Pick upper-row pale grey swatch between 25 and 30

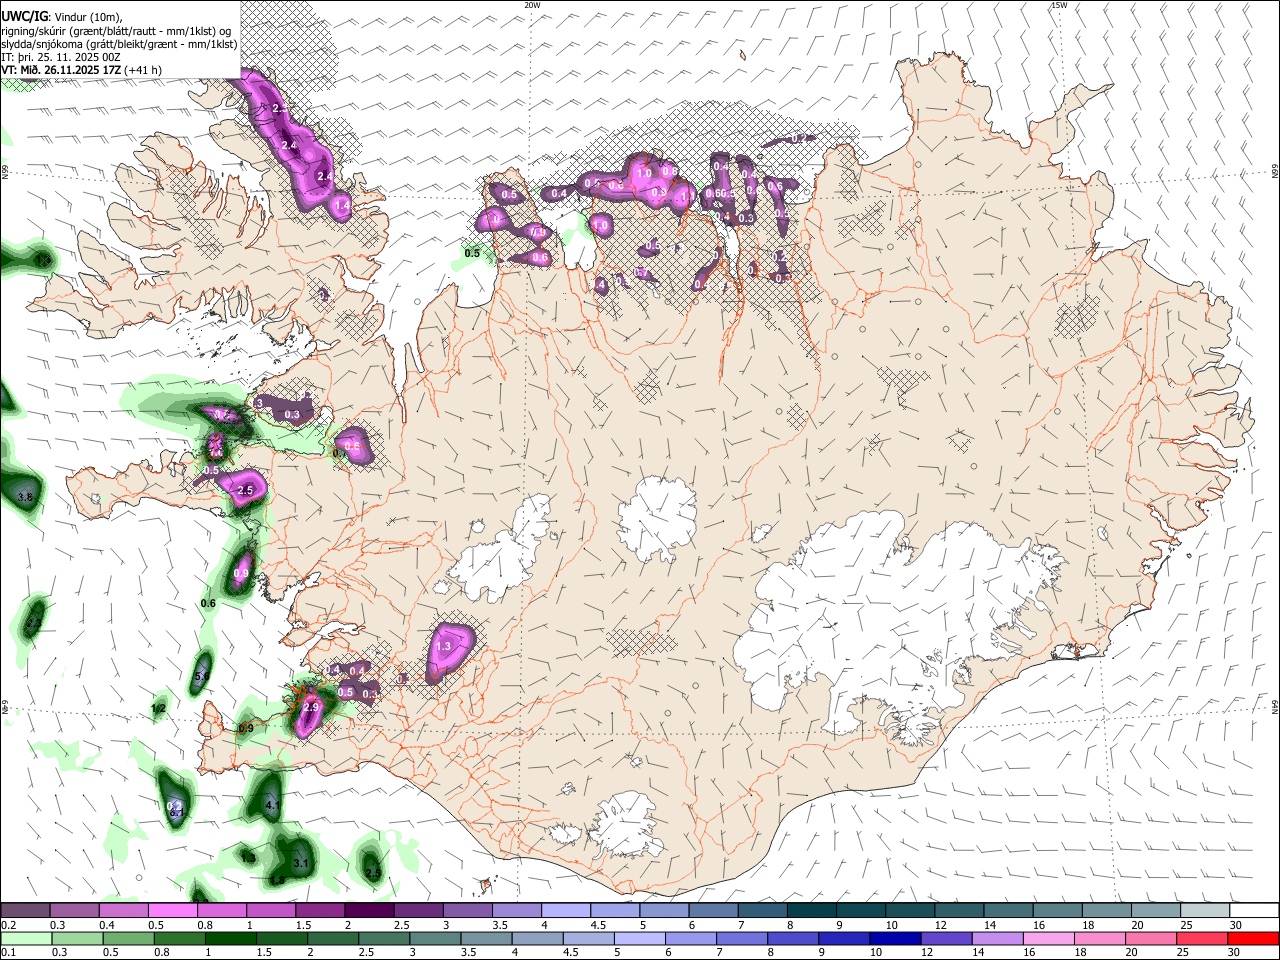(x=1204, y=911)
